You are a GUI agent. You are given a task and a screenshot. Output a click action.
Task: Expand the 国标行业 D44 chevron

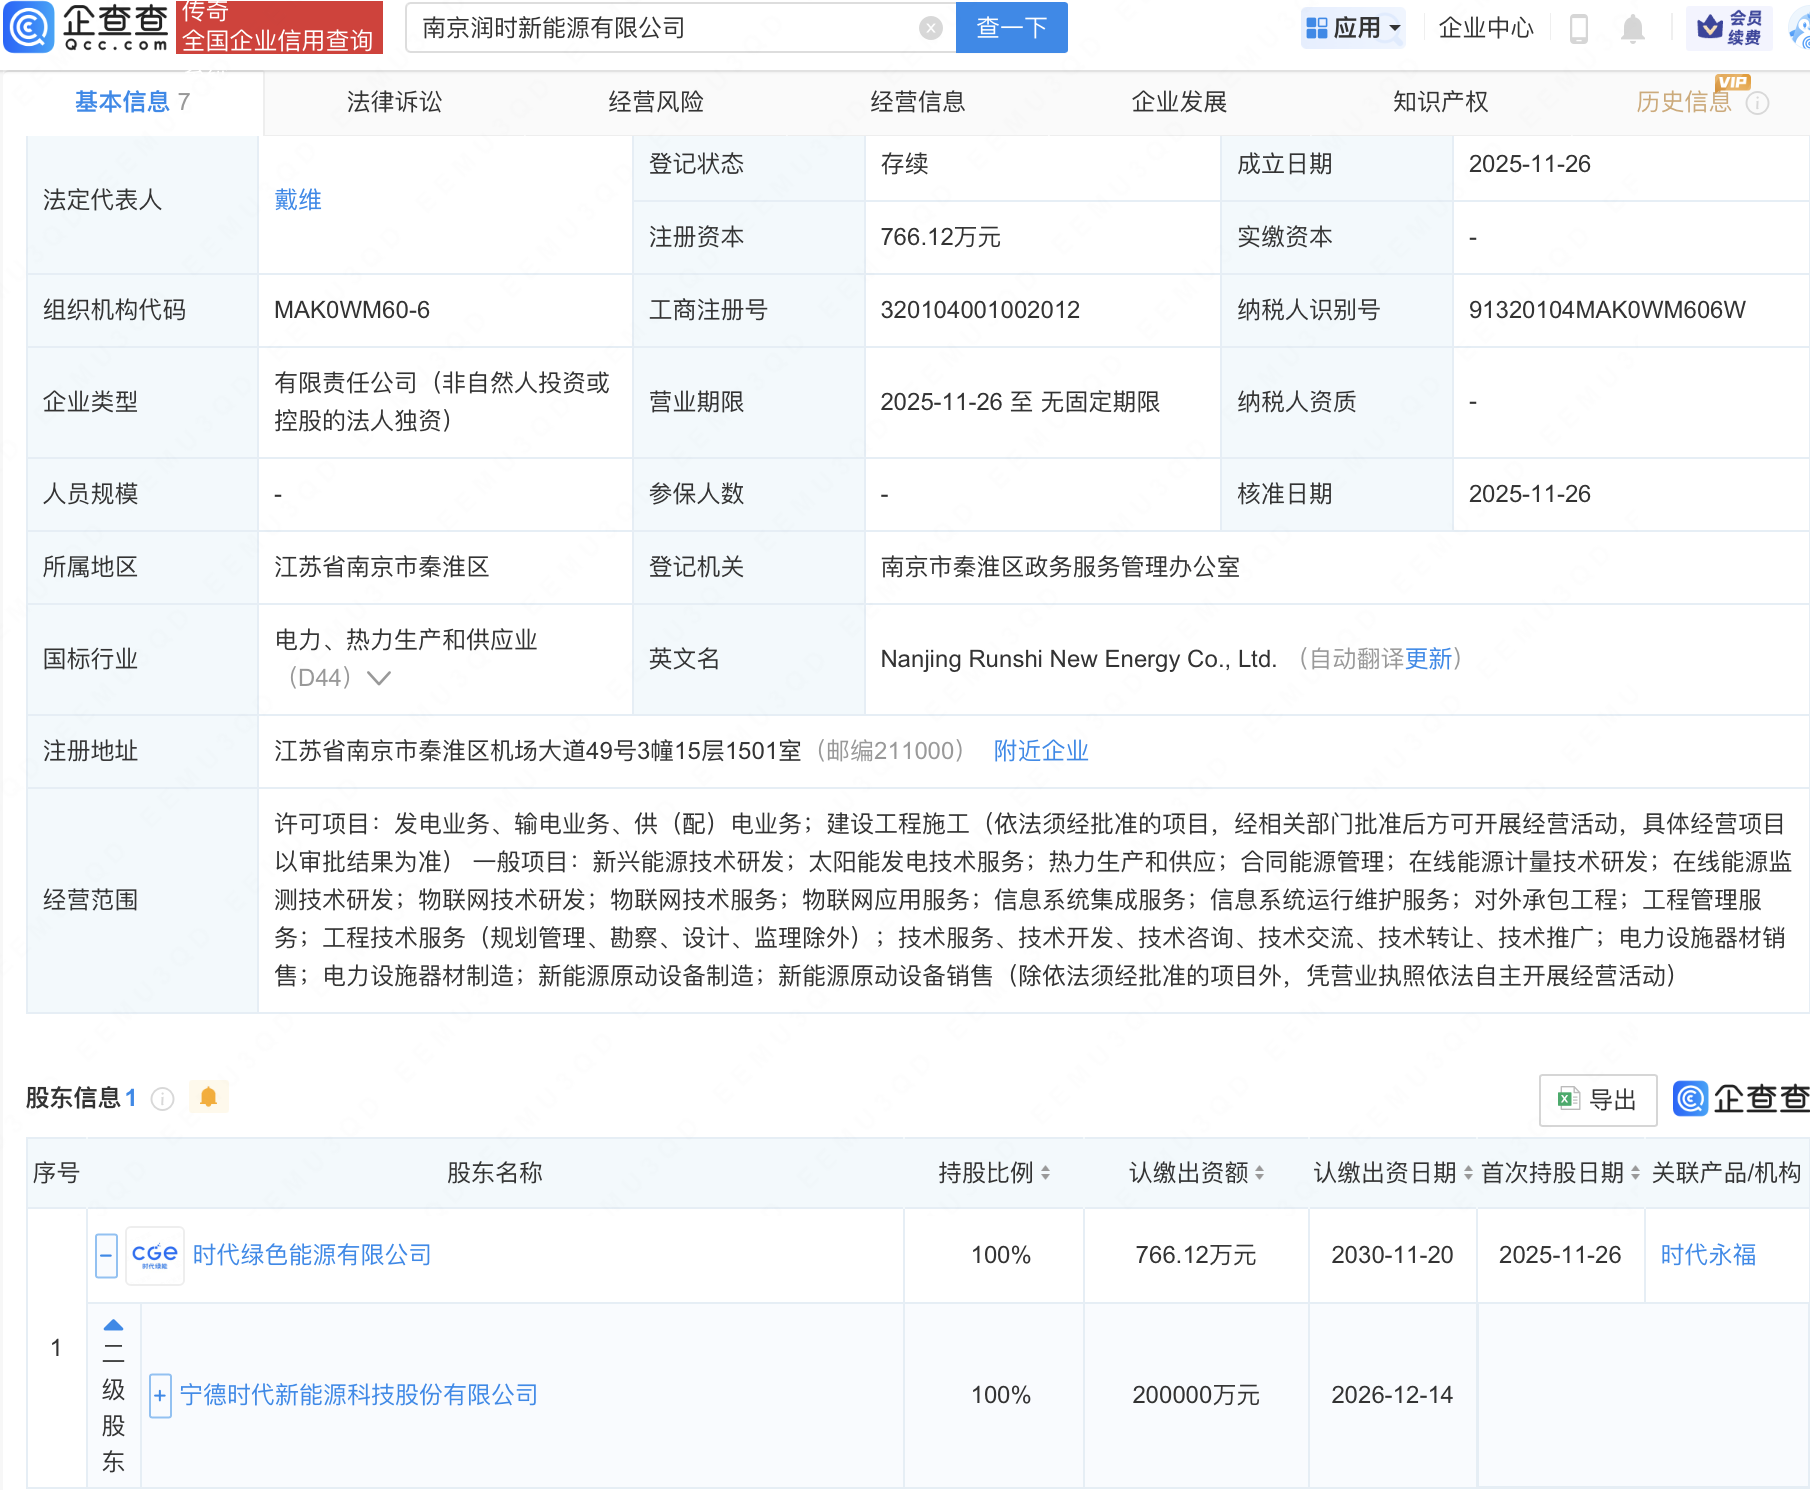point(379,678)
